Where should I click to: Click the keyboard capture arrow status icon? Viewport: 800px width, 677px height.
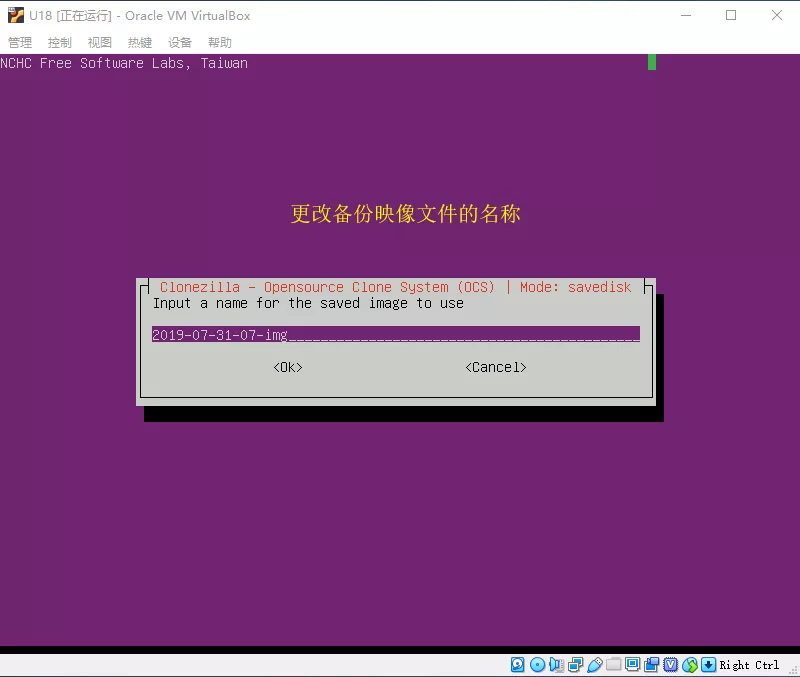709,665
